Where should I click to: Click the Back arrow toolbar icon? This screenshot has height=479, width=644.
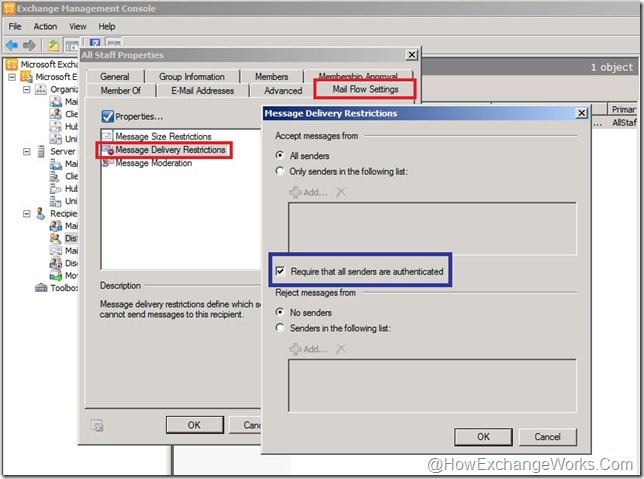pos(12,45)
